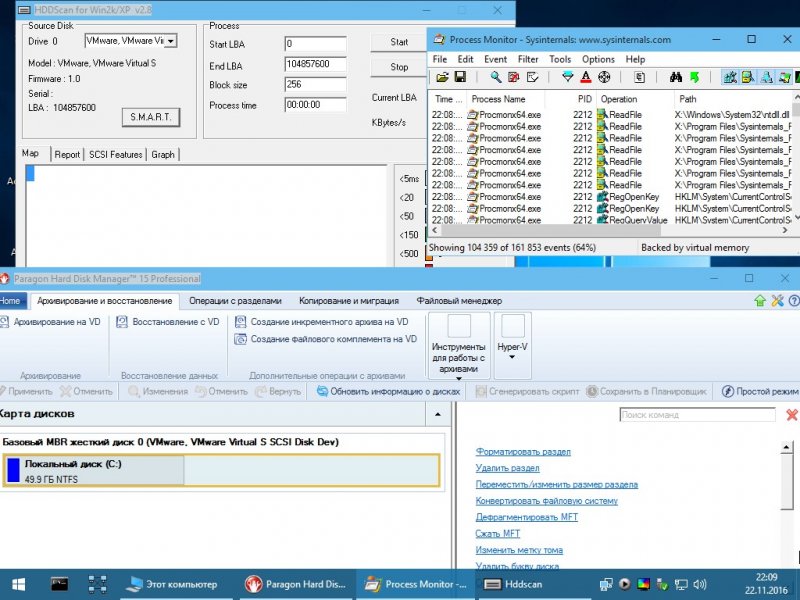Click the Удалить раздел link
Image resolution: width=800 pixels, height=600 pixels.
tap(508, 468)
